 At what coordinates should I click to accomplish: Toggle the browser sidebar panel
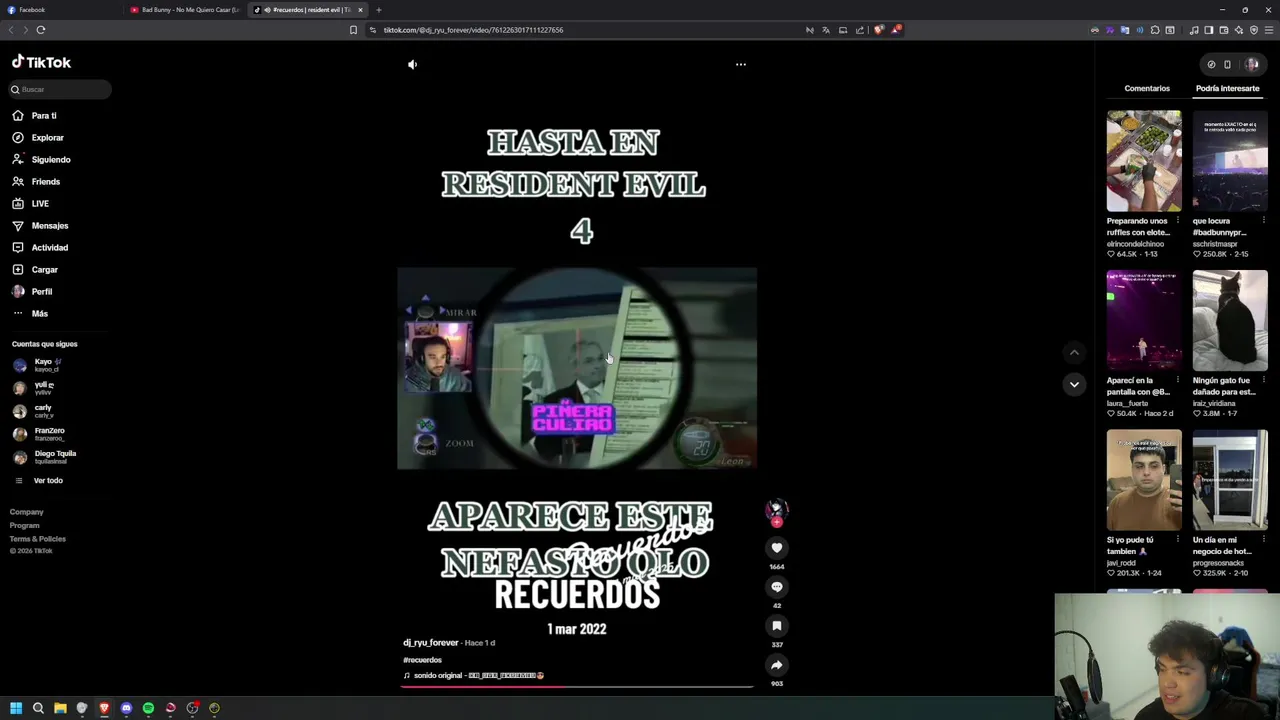pyautogui.click(x=1209, y=30)
